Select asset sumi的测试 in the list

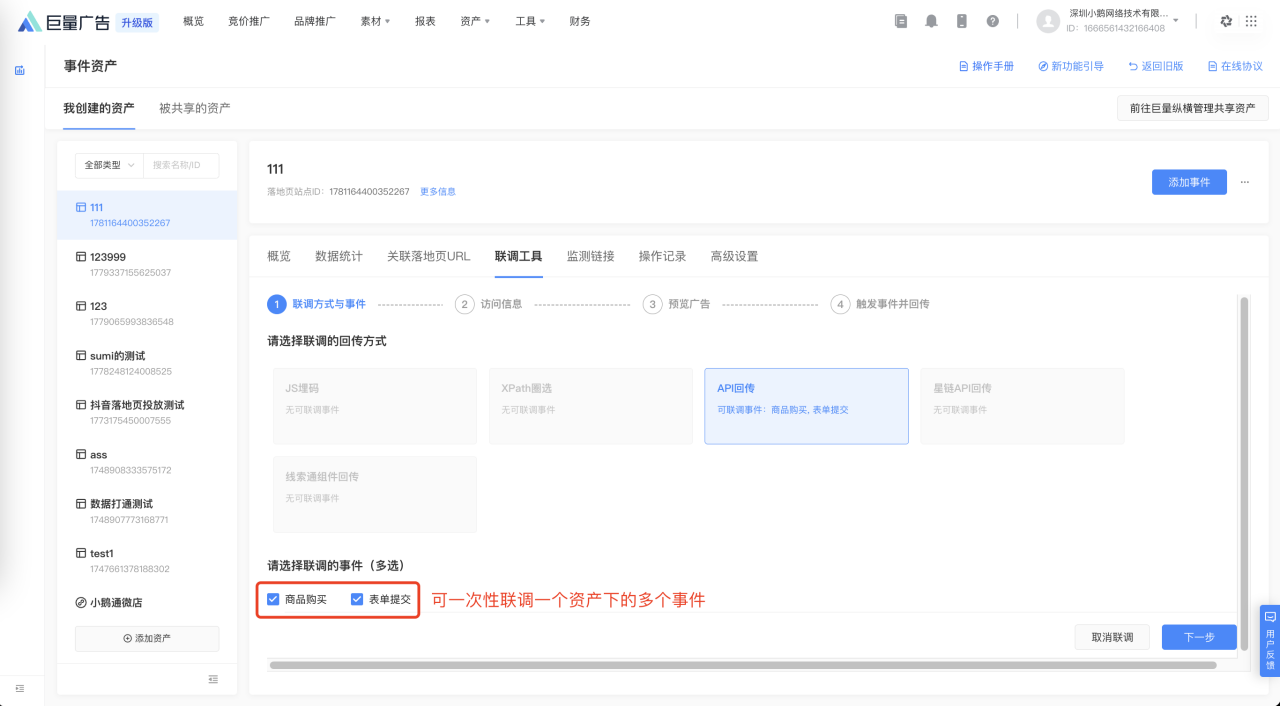click(147, 363)
